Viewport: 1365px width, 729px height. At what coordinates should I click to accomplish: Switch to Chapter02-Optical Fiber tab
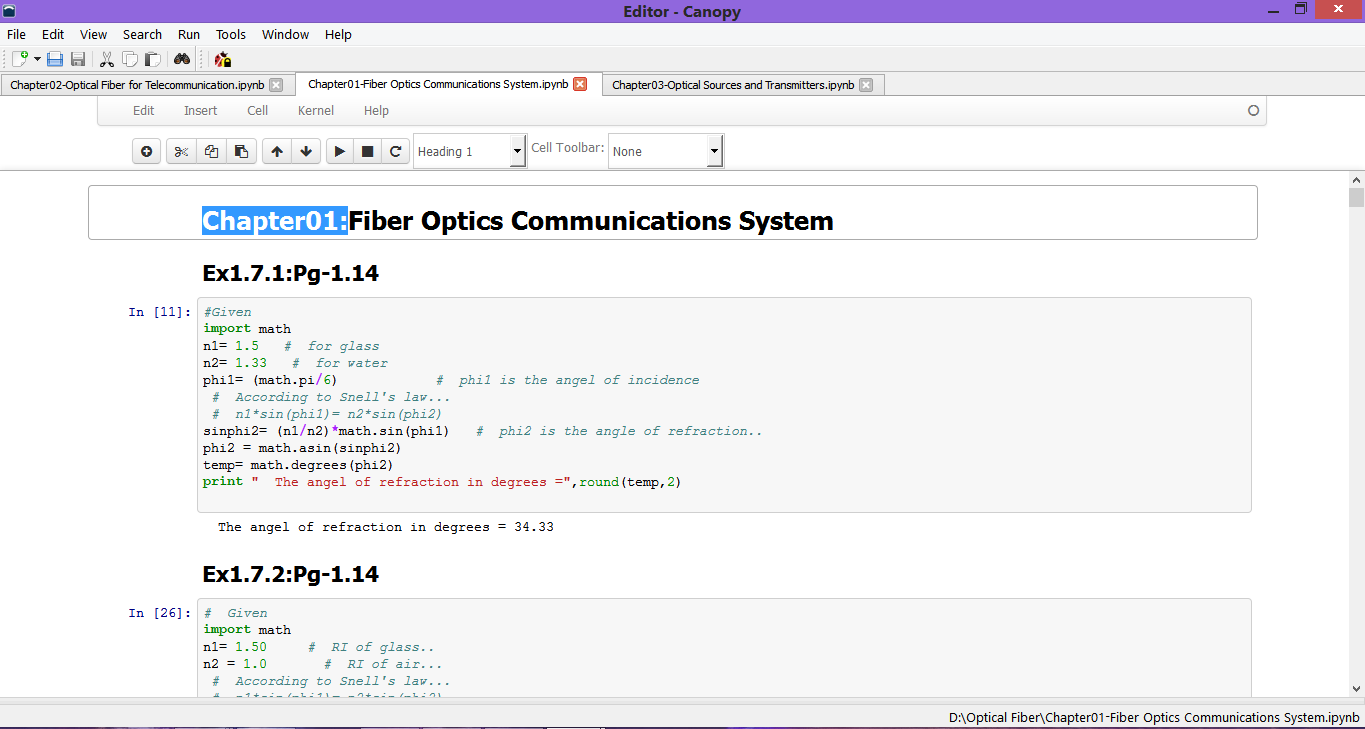[137, 85]
